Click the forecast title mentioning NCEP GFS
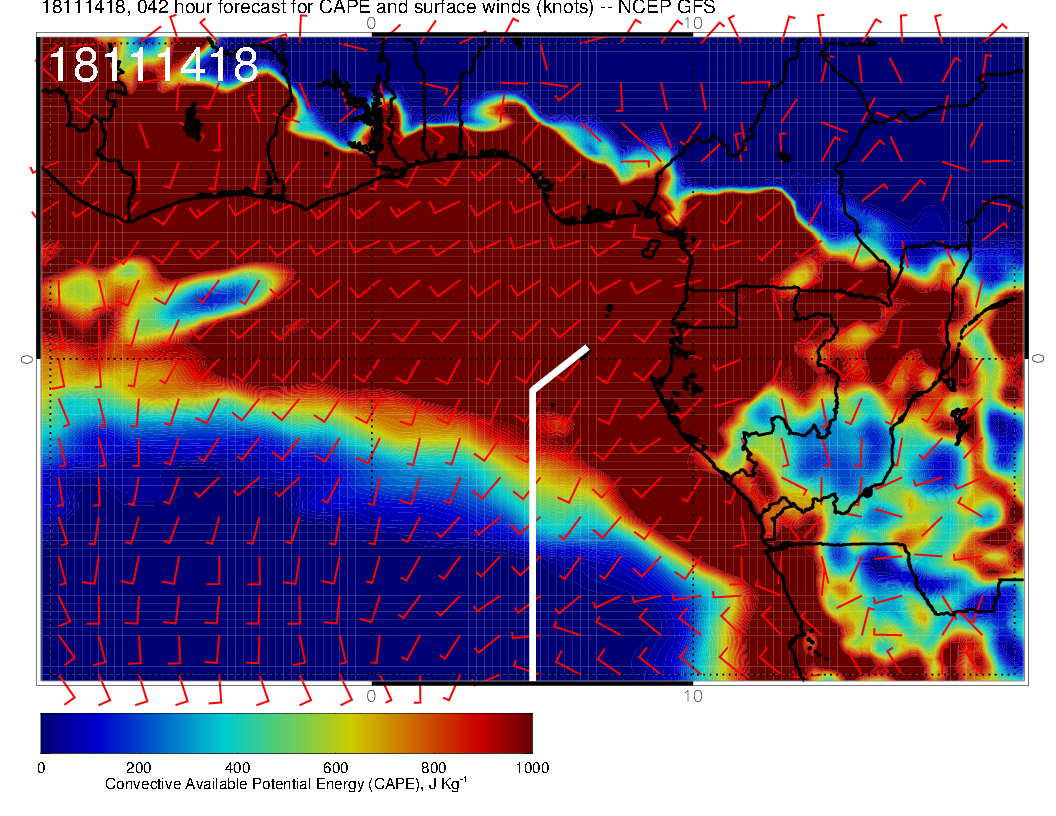 (x=378, y=7)
